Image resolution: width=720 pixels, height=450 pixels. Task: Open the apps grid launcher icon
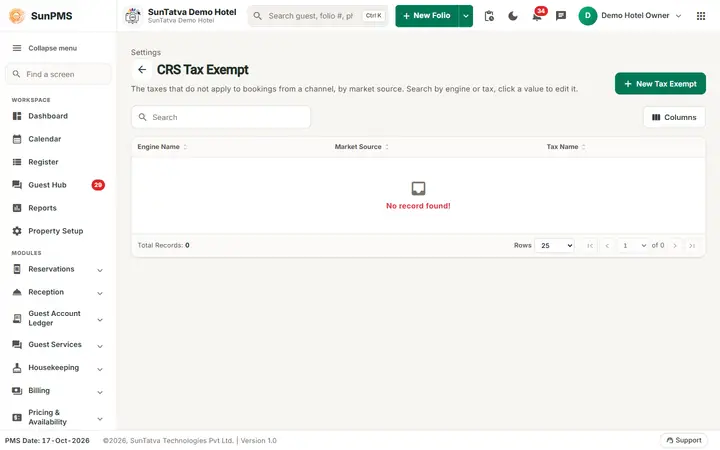click(701, 16)
